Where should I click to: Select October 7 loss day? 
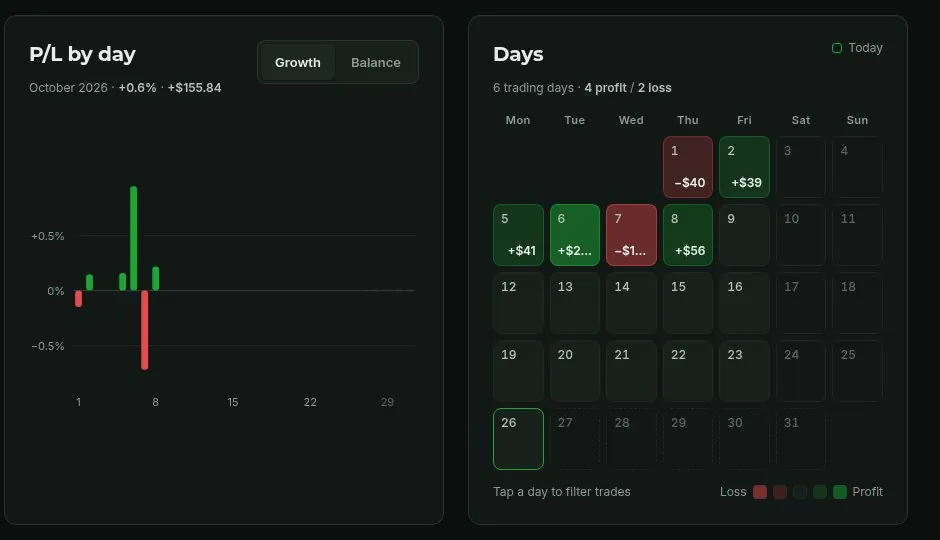(631, 235)
